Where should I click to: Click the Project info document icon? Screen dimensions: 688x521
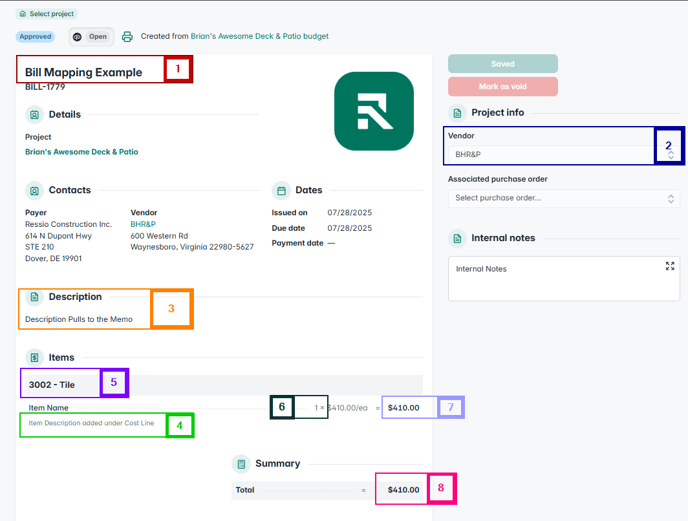(457, 113)
